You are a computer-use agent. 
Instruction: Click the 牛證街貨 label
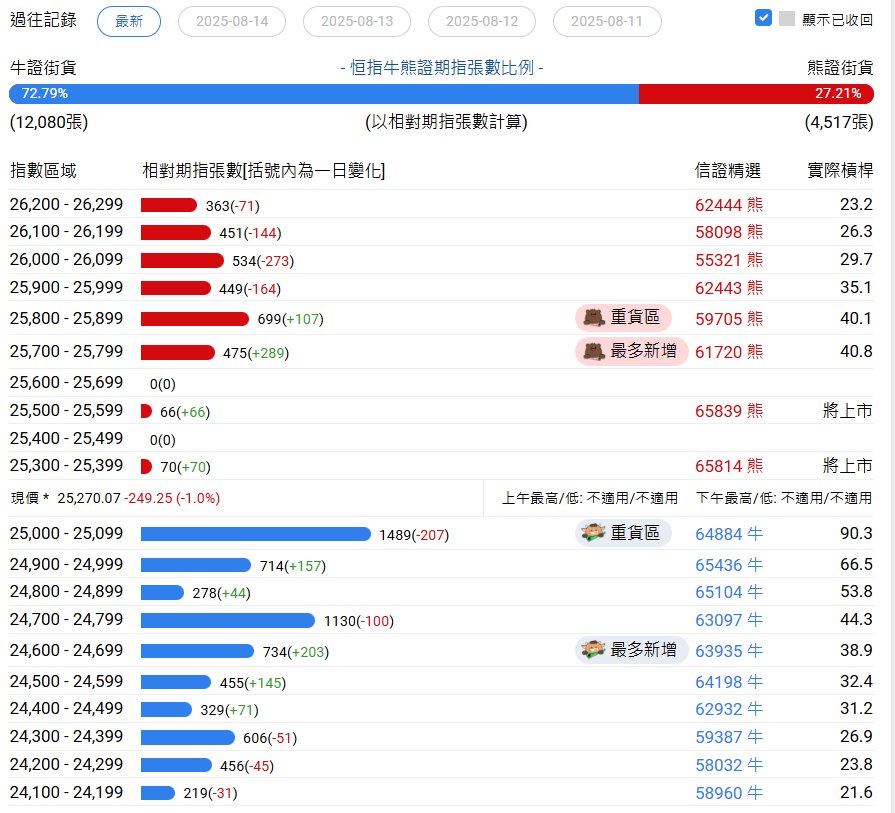(43, 68)
